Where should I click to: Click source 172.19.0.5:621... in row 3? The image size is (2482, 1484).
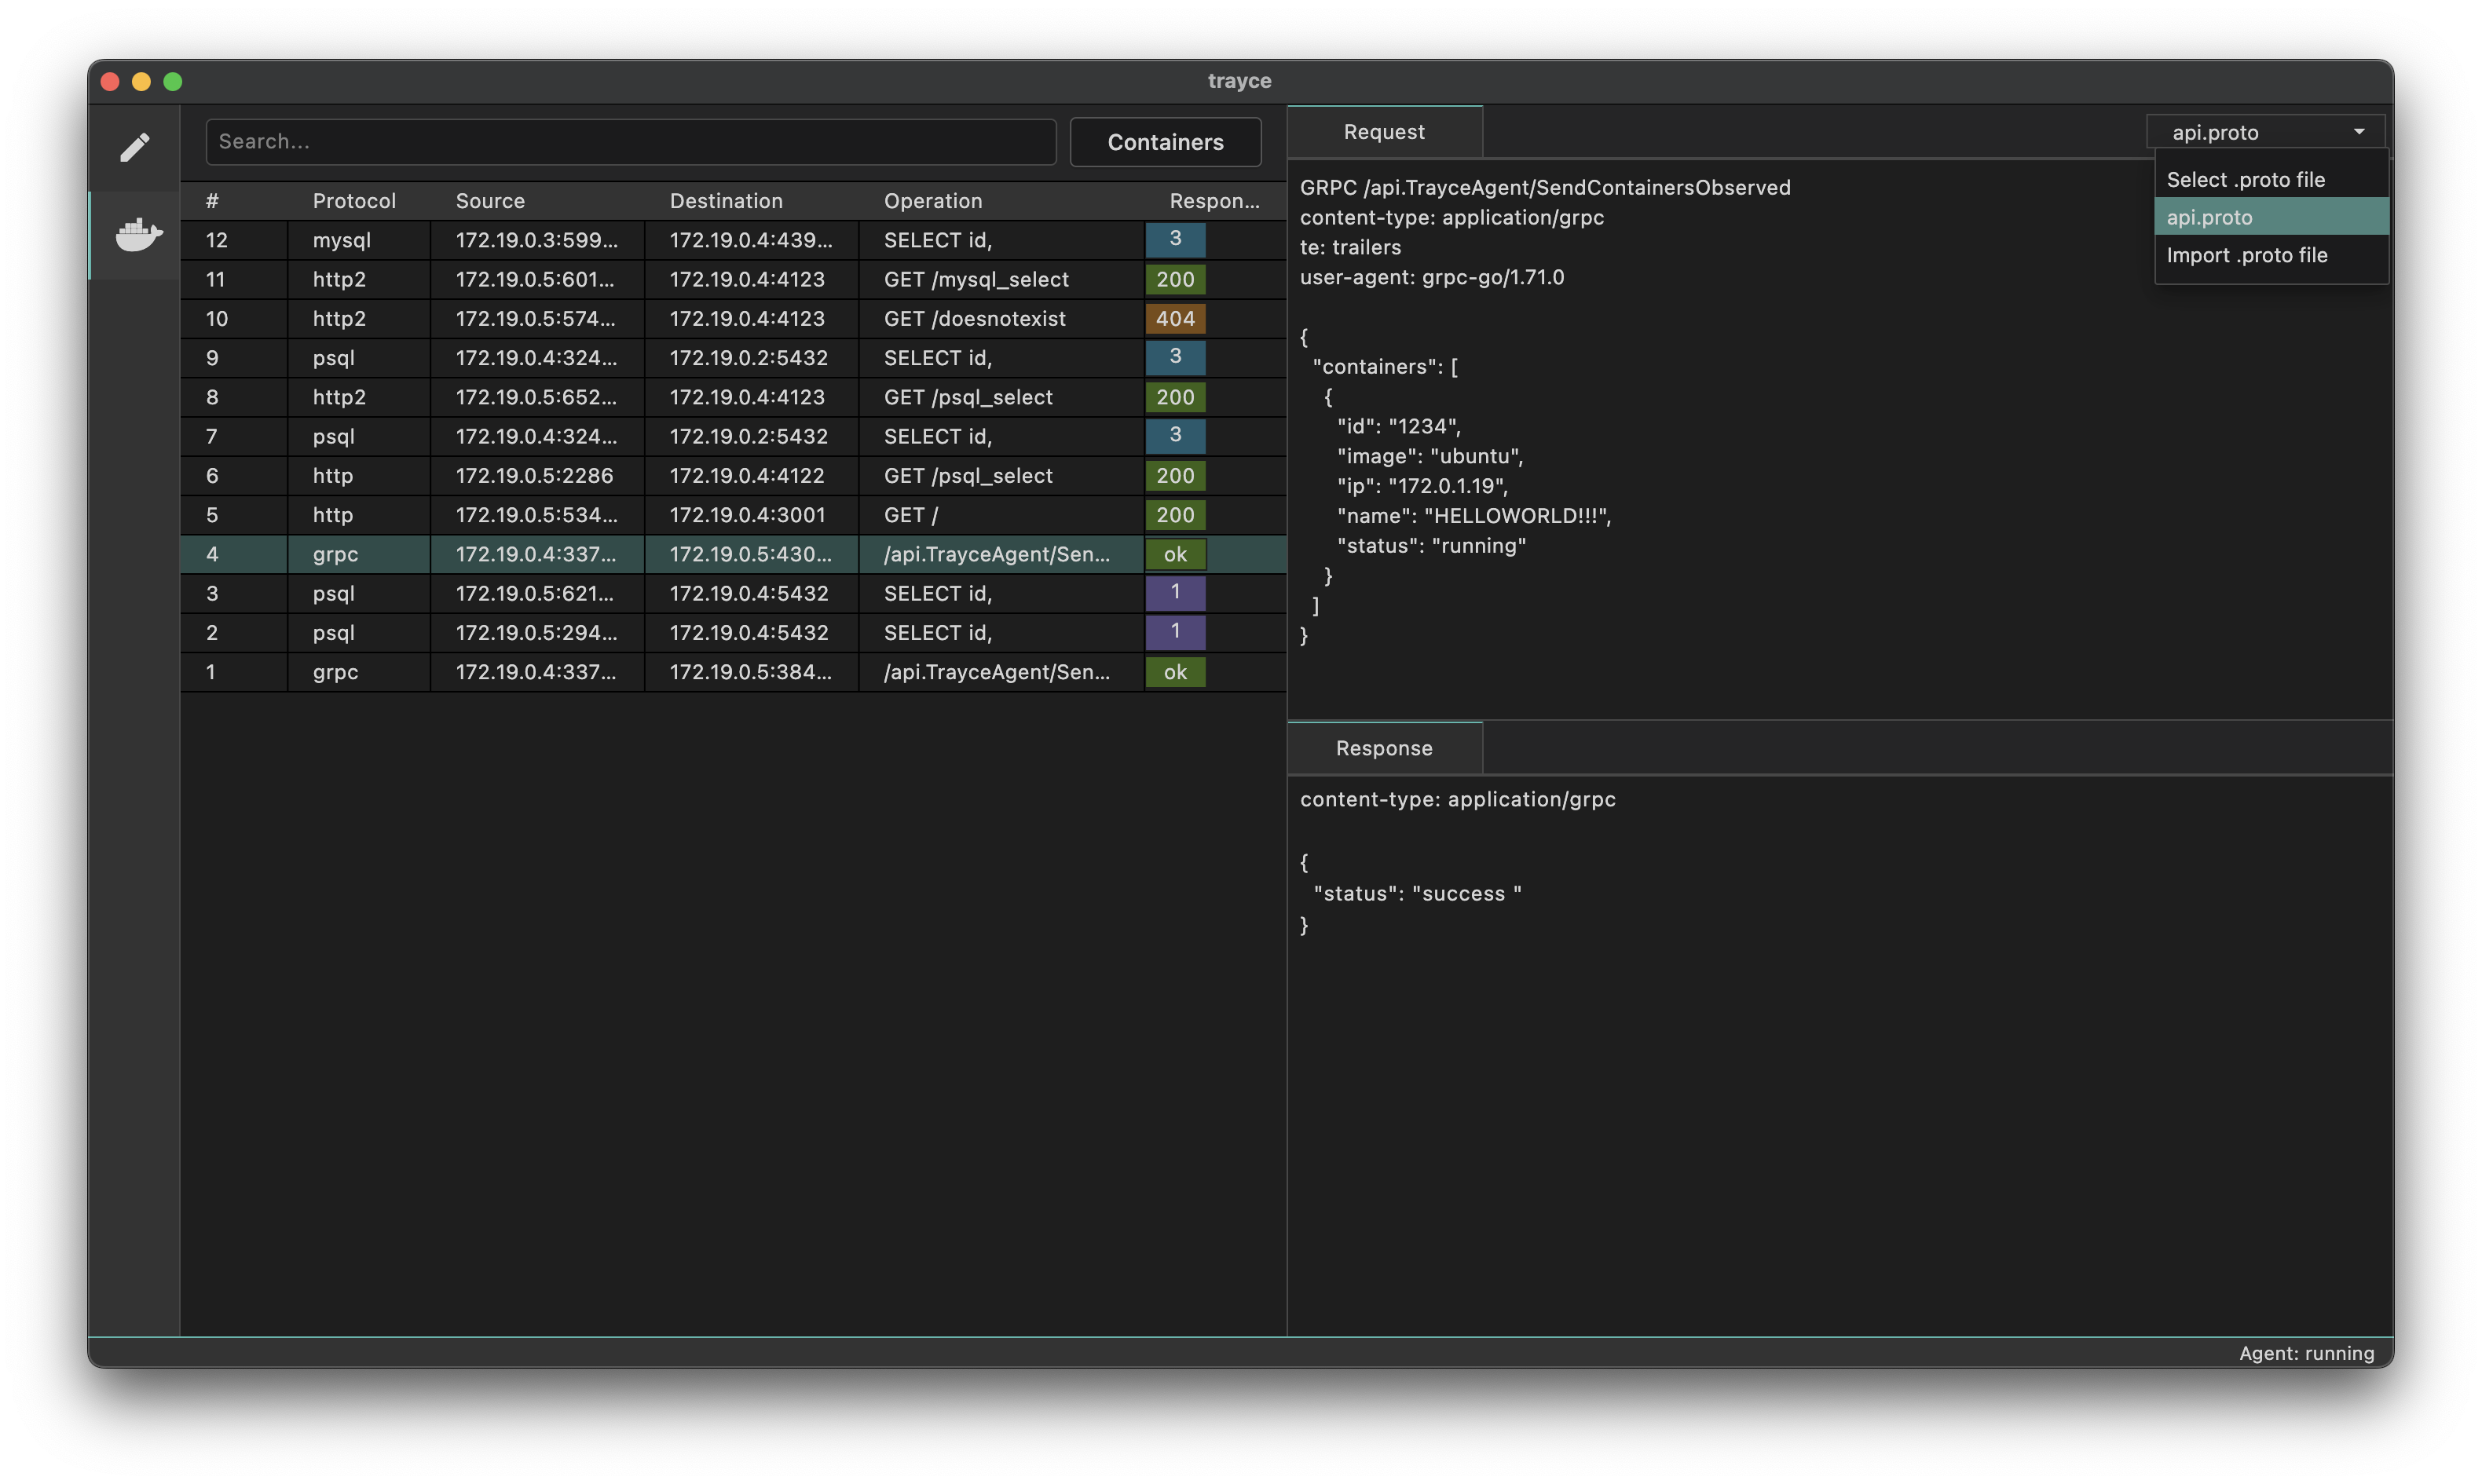(537, 593)
